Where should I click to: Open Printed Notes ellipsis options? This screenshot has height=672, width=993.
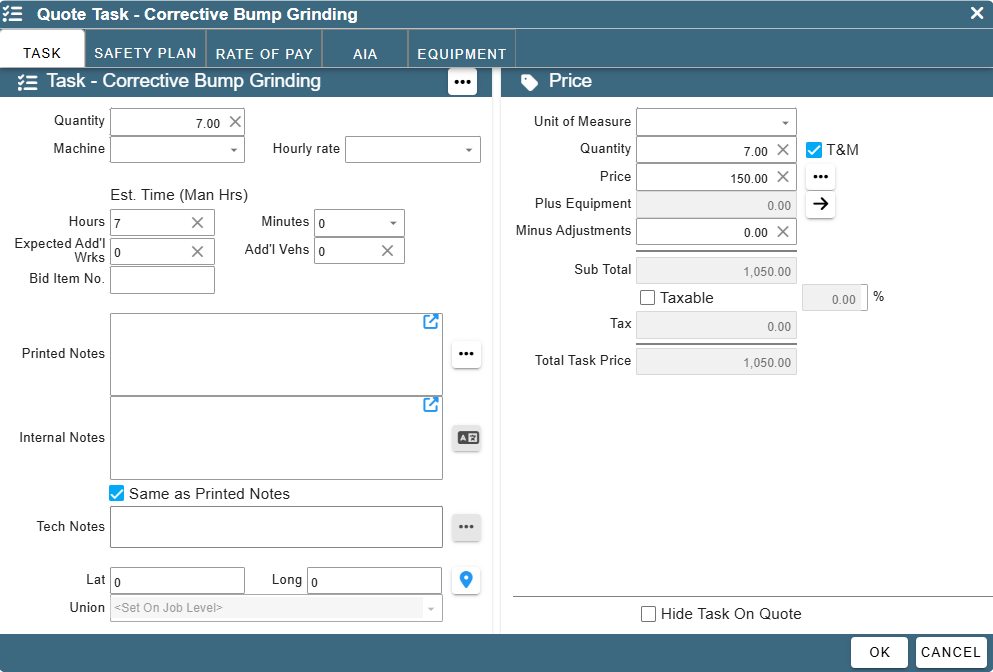[x=466, y=354]
